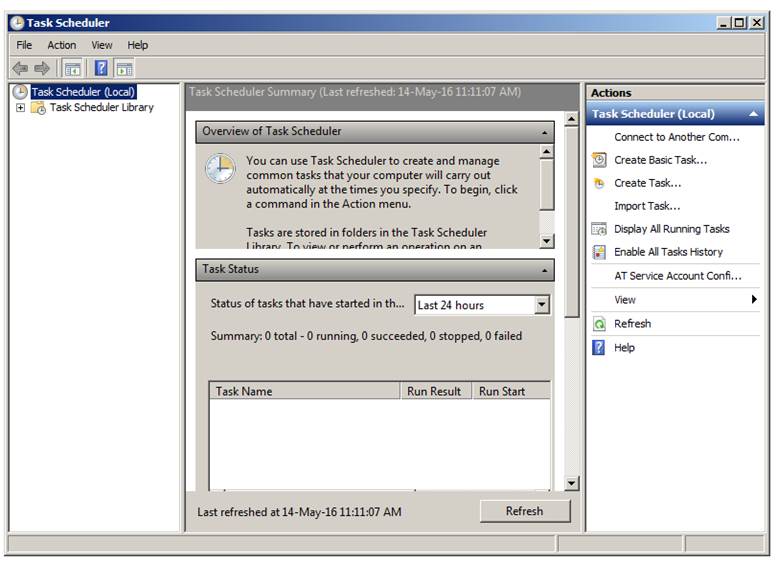Click the Task Scheduler (Local) clock icon
The height and width of the screenshot is (563, 778).
click(x=20, y=92)
